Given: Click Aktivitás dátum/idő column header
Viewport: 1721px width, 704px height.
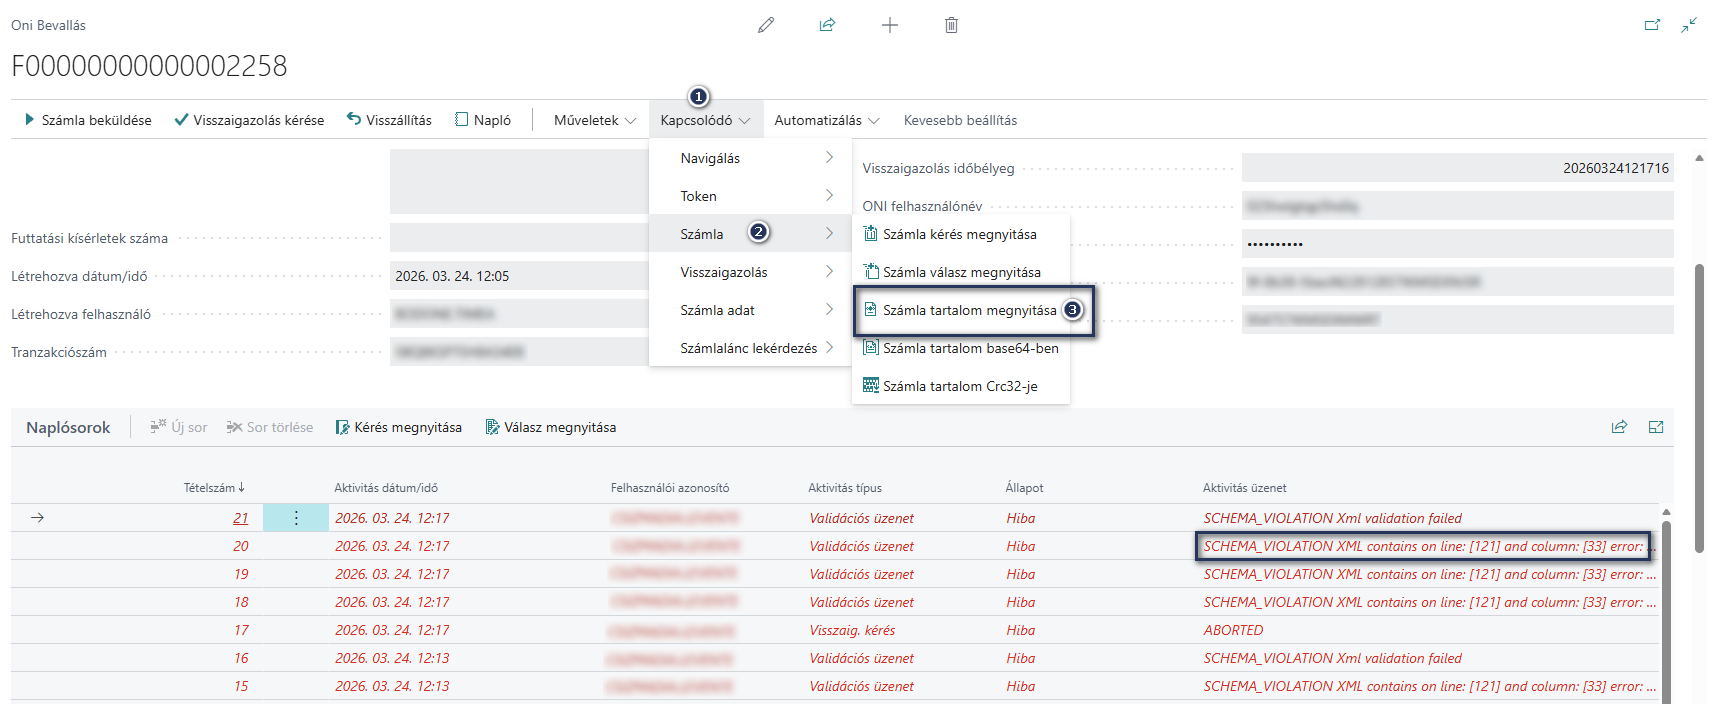Looking at the screenshot, I should [386, 488].
